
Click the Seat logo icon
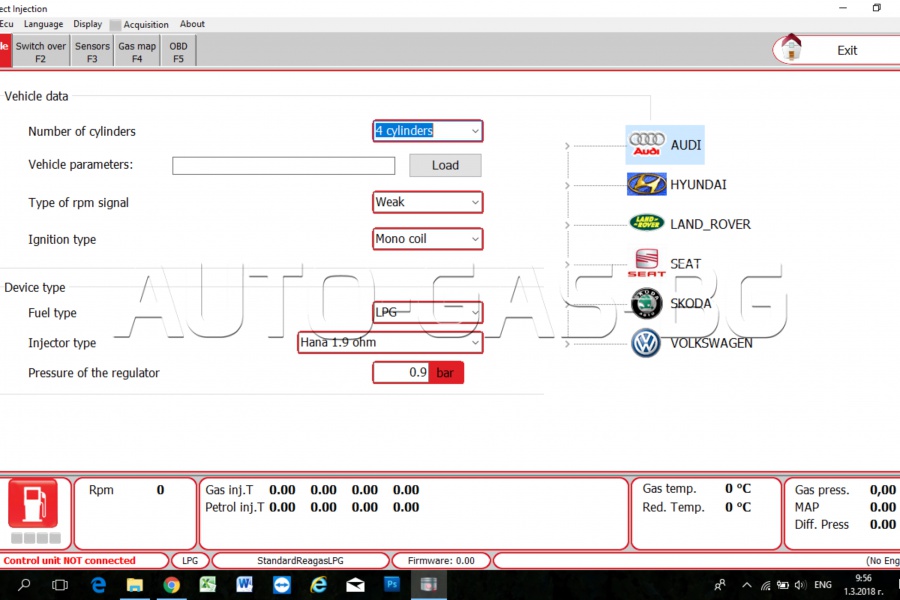pos(647,263)
